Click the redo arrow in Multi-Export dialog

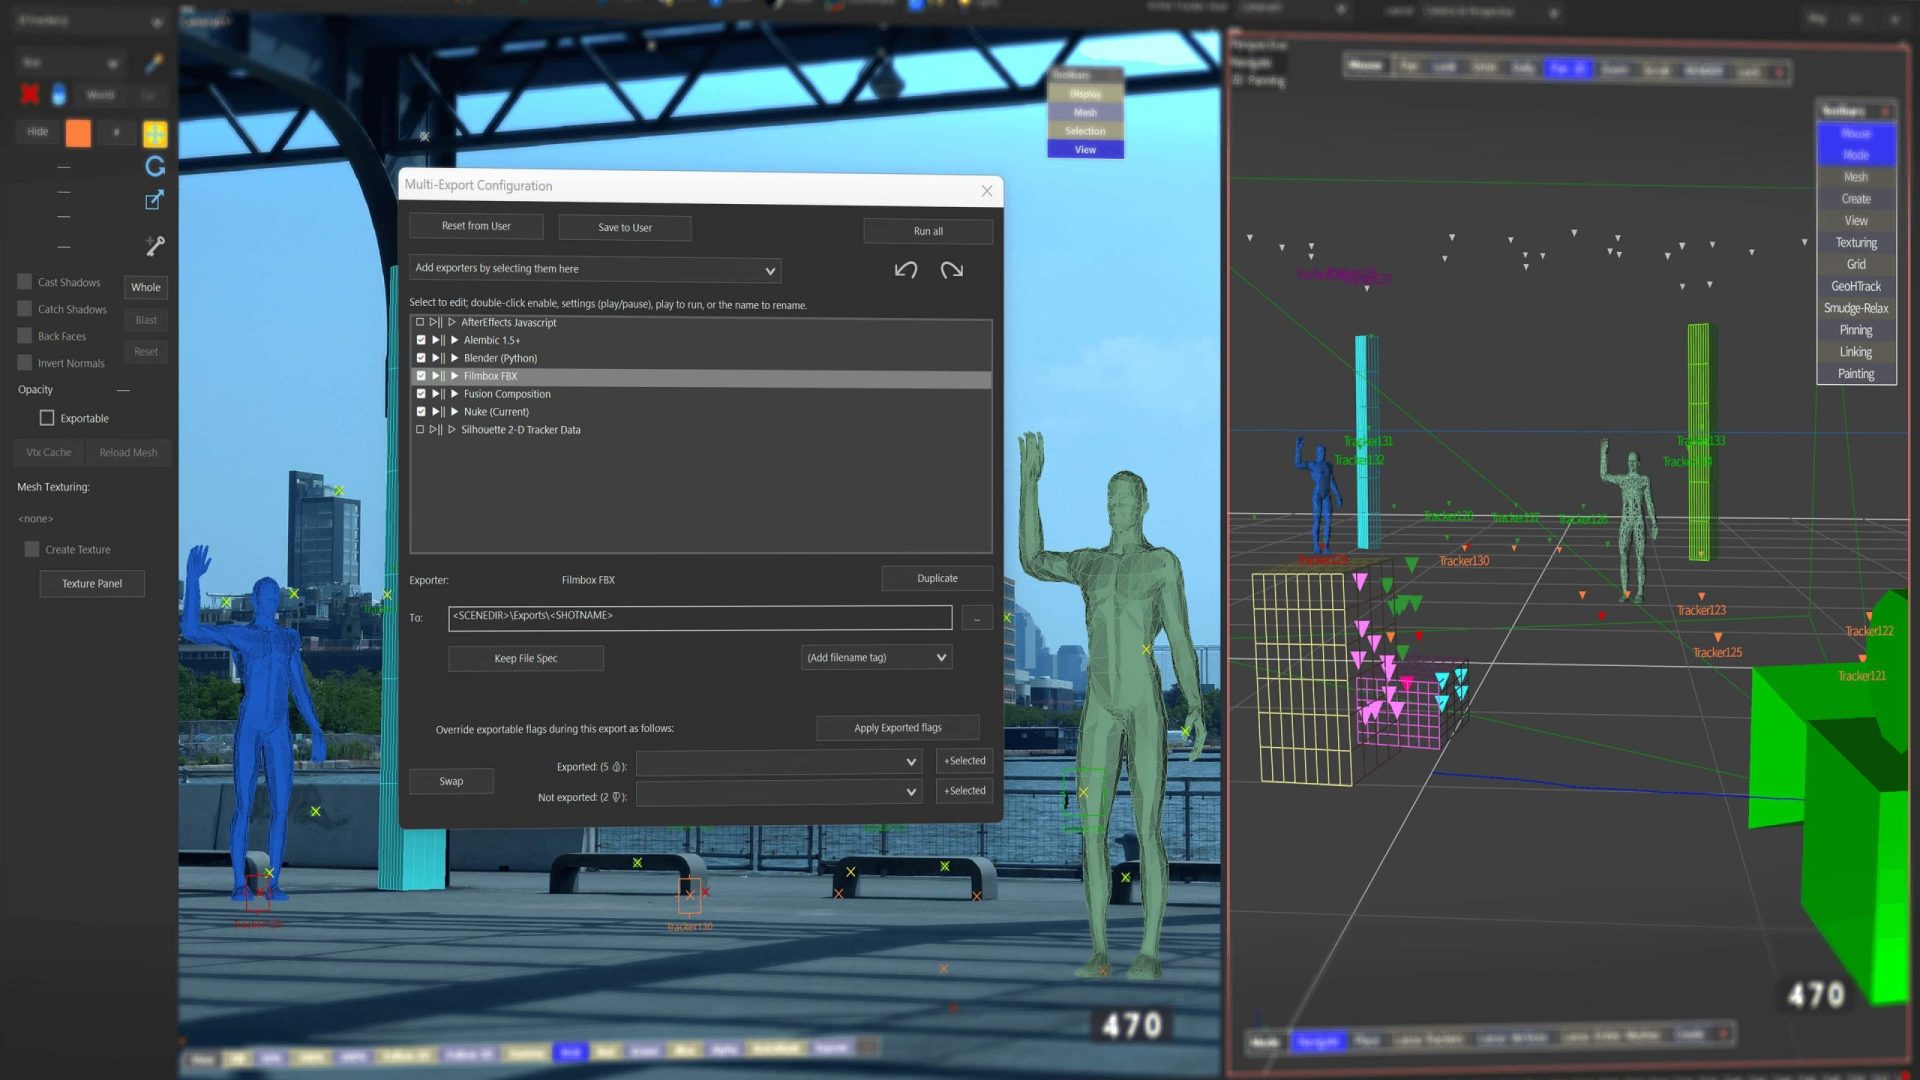951,270
